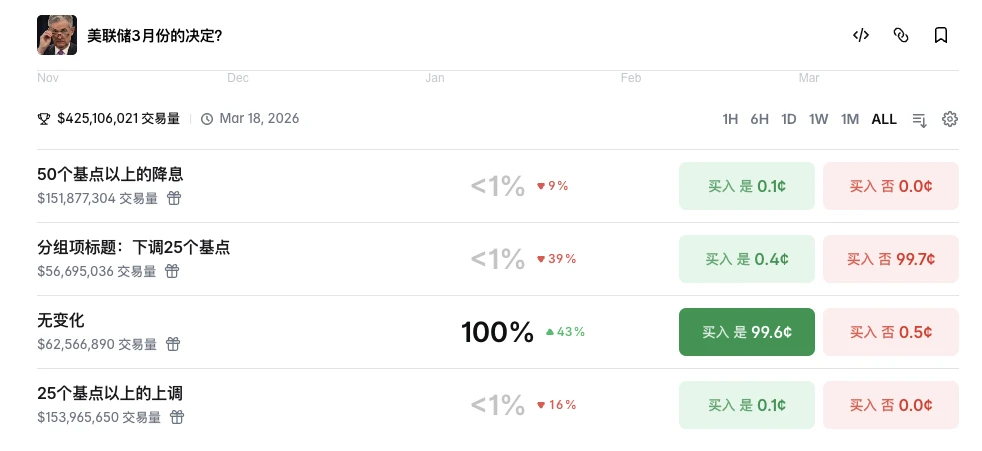Click gift icon under 25个基点以上的上调
Viewport: 982px width, 451px height.
point(176,417)
